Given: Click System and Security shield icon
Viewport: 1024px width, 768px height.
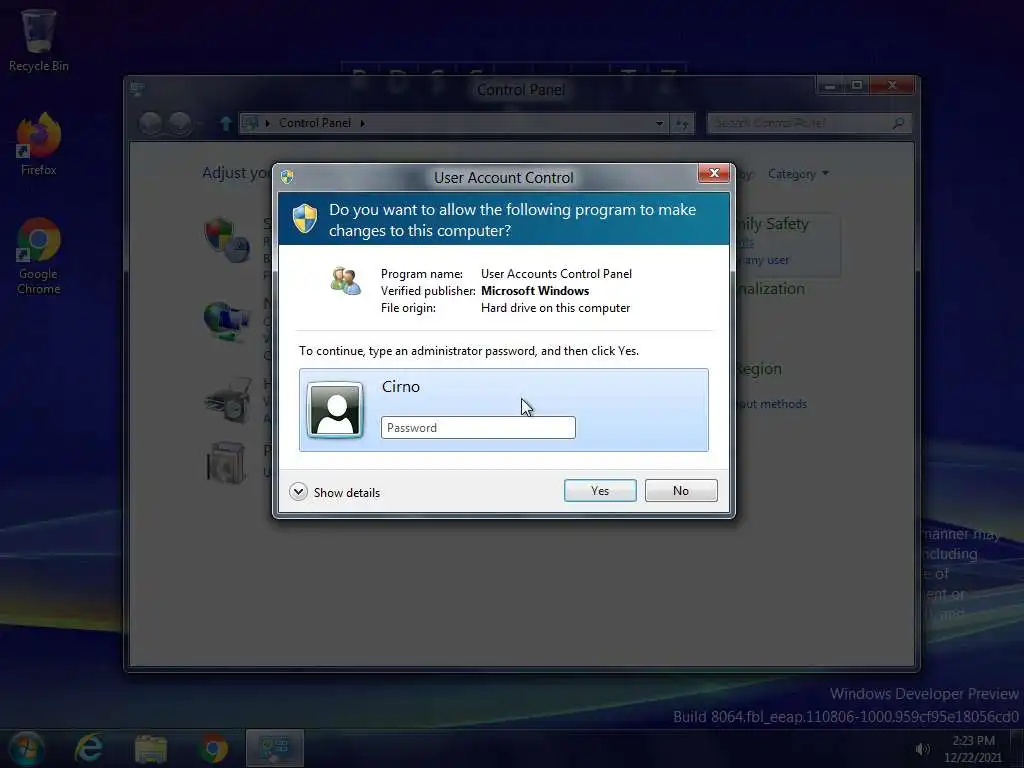Looking at the screenshot, I should click(226, 240).
